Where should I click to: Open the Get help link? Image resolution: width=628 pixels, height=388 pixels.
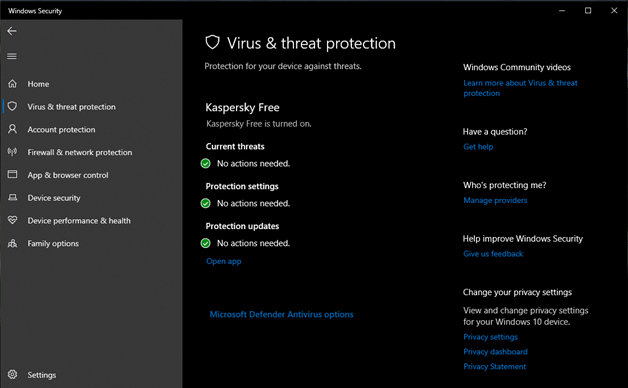(478, 147)
